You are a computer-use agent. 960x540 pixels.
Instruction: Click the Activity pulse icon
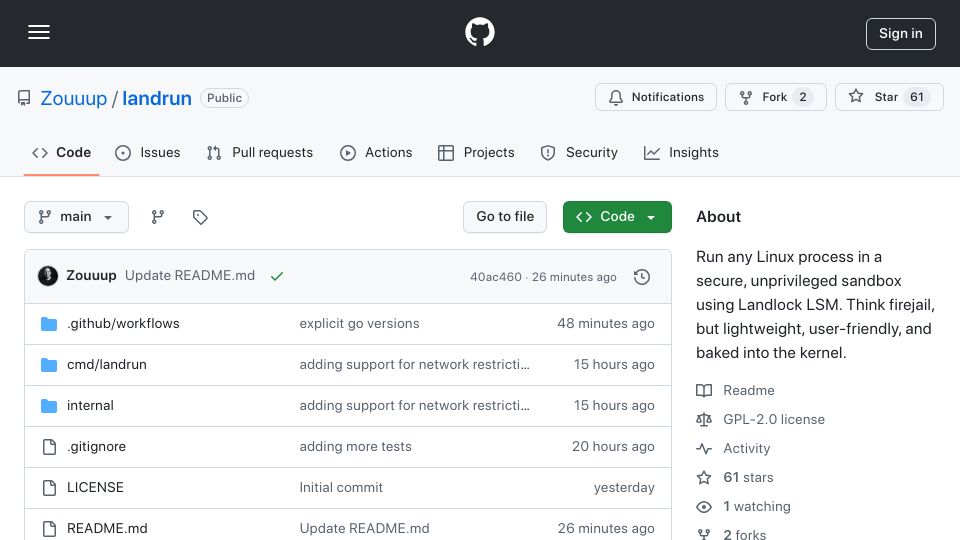(704, 449)
